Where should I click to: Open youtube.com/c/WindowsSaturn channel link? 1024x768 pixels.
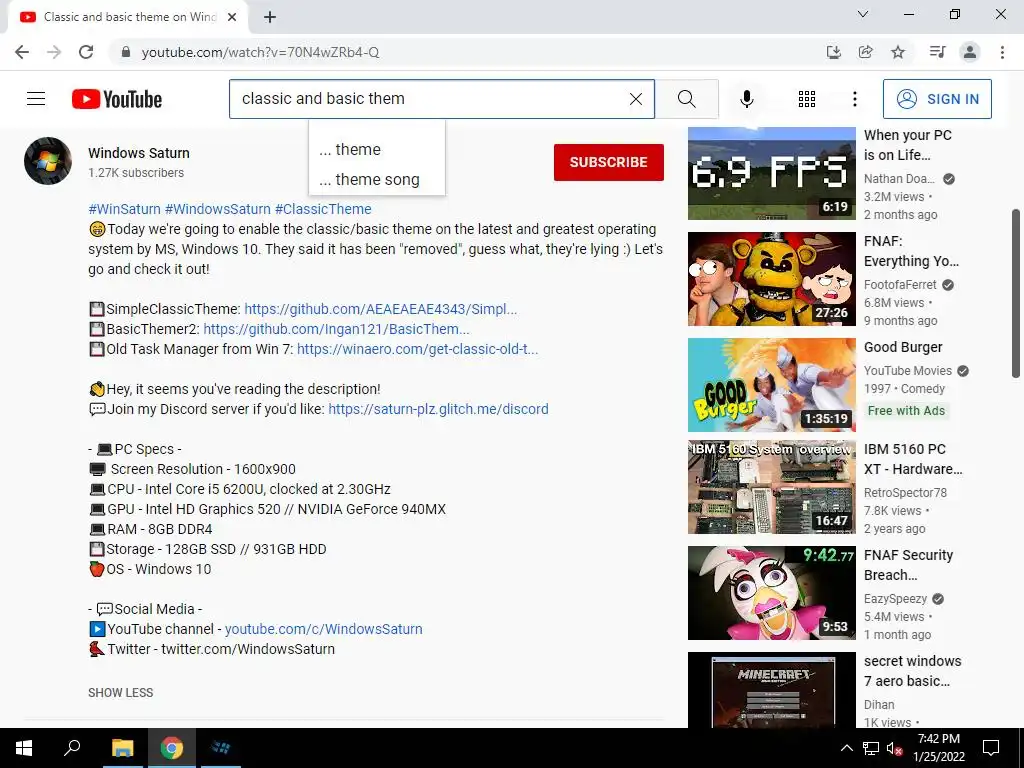click(x=324, y=629)
